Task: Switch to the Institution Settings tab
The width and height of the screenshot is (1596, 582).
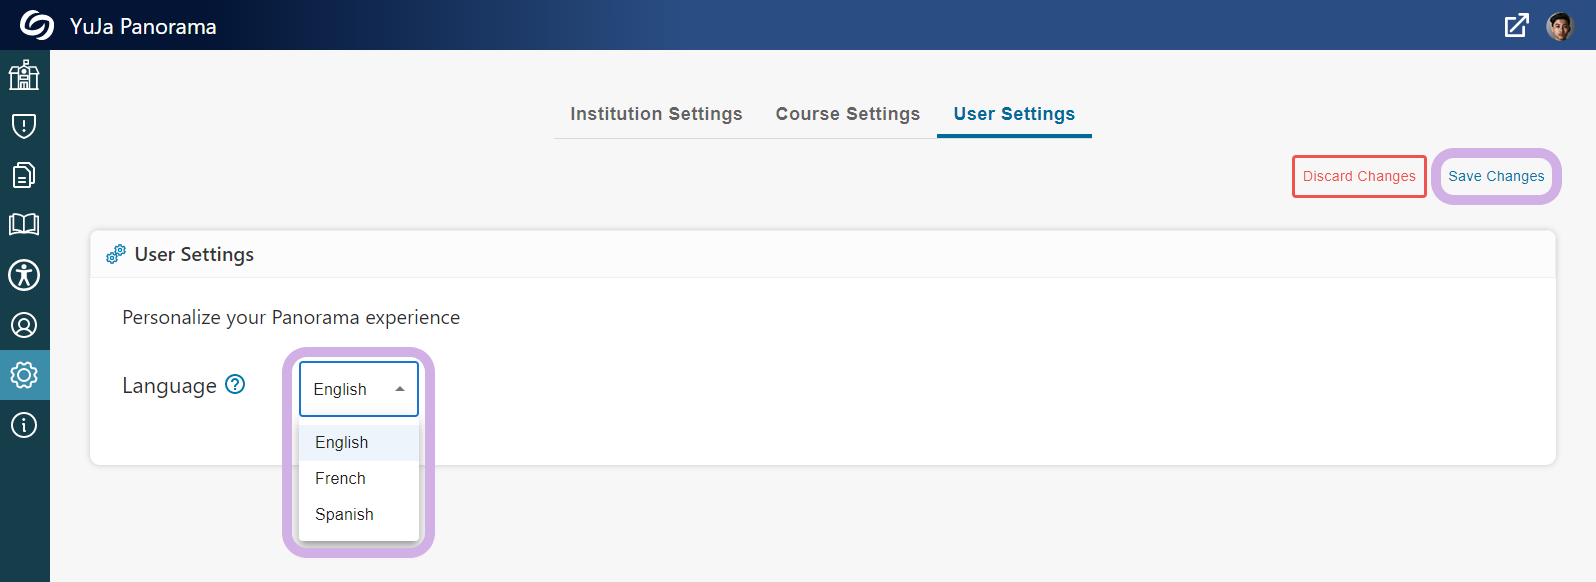Action: coord(656,114)
